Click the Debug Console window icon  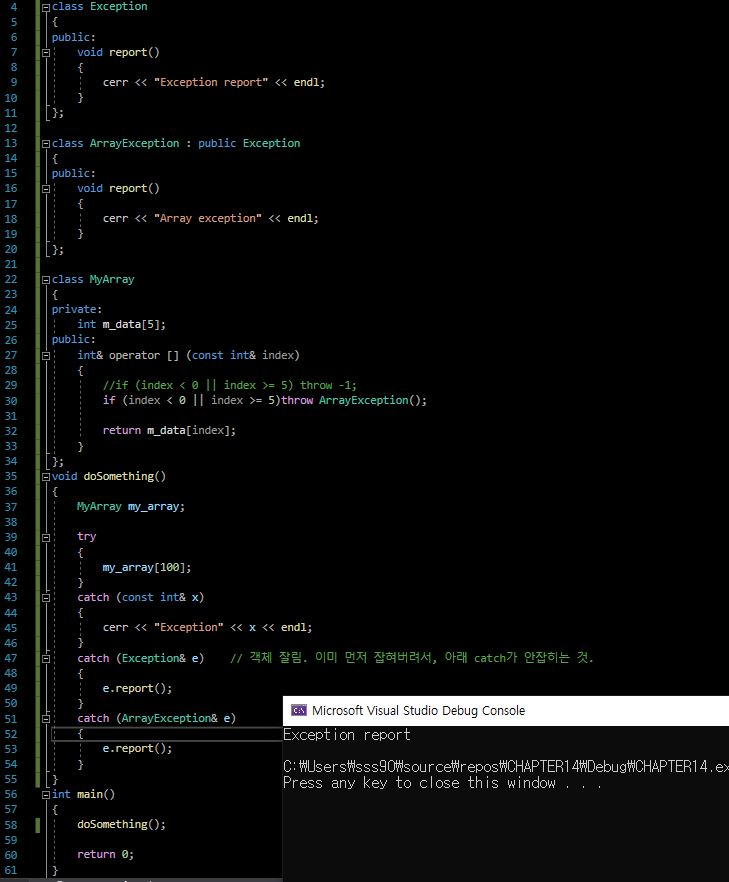pyautogui.click(x=299, y=710)
